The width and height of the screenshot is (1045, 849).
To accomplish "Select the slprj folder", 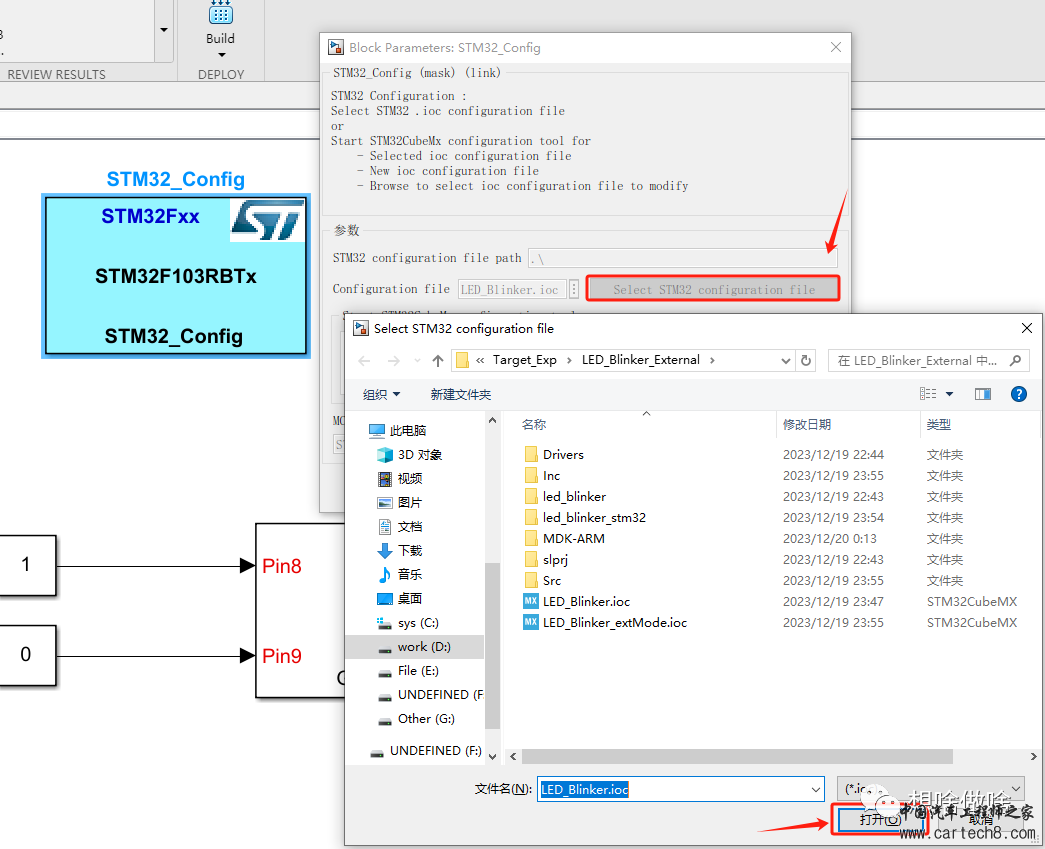I will click(x=555, y=559).
